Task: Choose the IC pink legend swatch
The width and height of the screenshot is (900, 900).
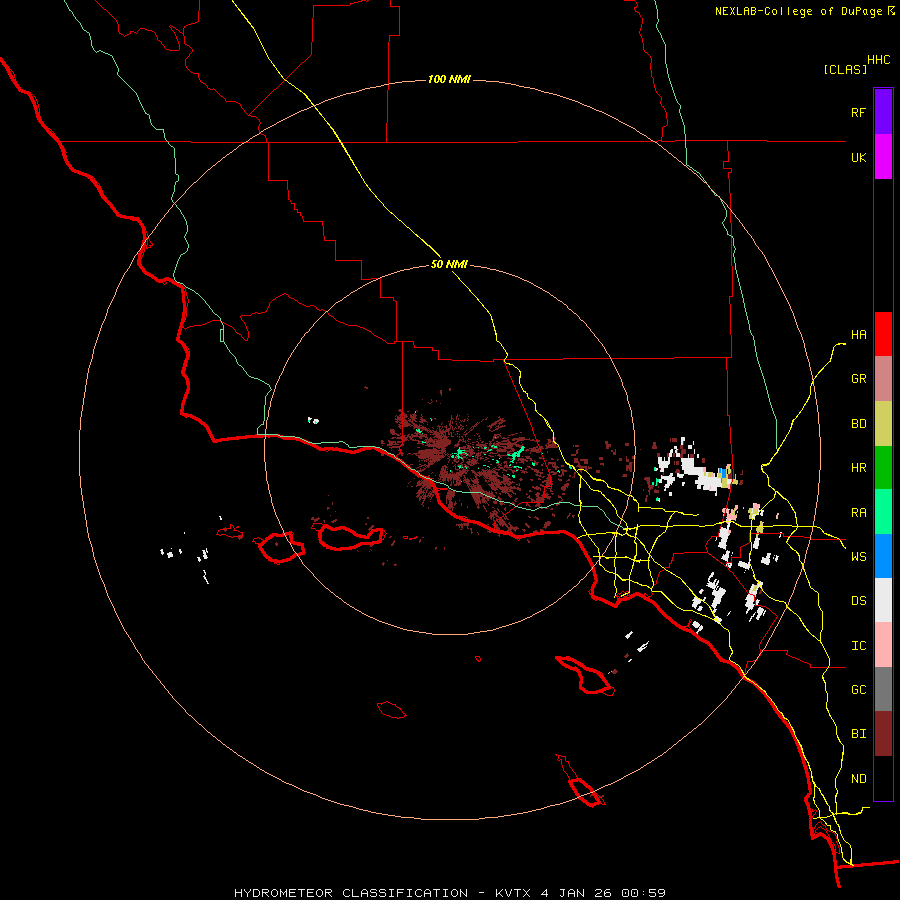Action: tap(883, 645)
